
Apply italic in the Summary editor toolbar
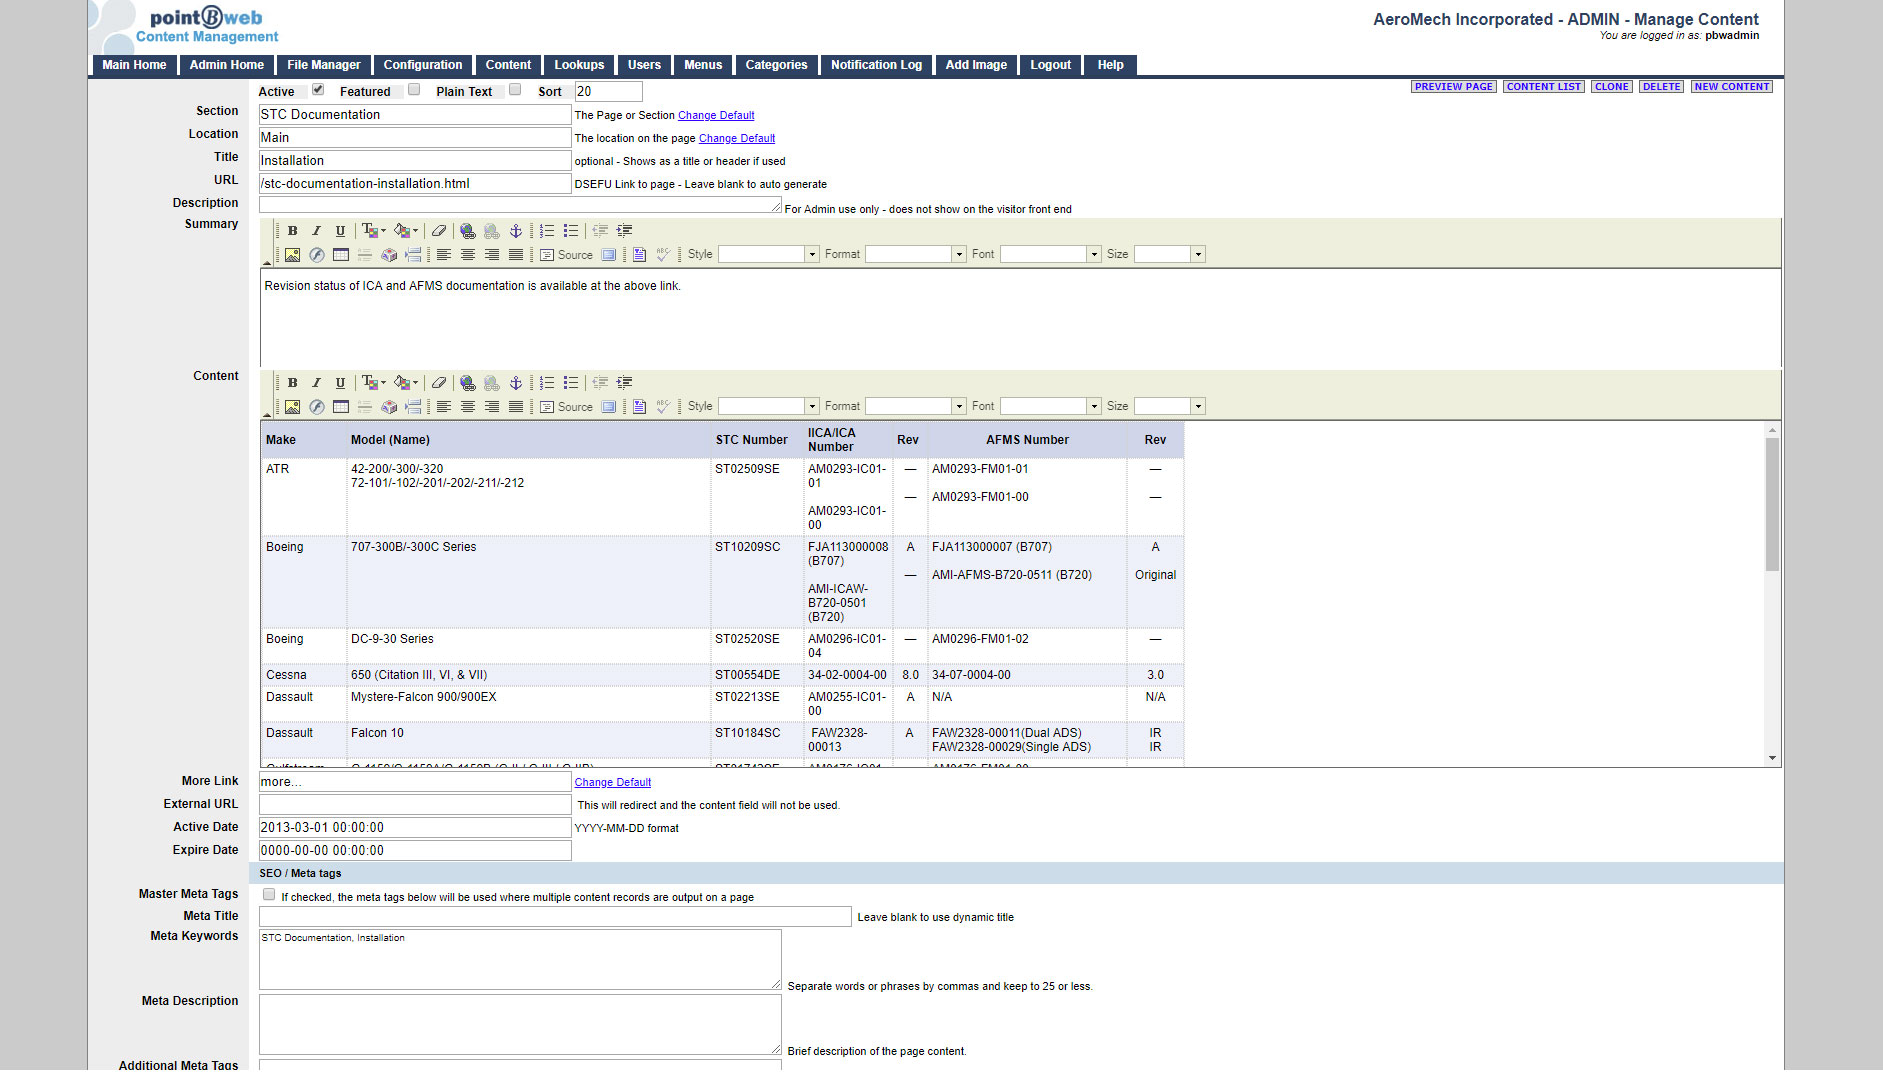tap(316, 231)
